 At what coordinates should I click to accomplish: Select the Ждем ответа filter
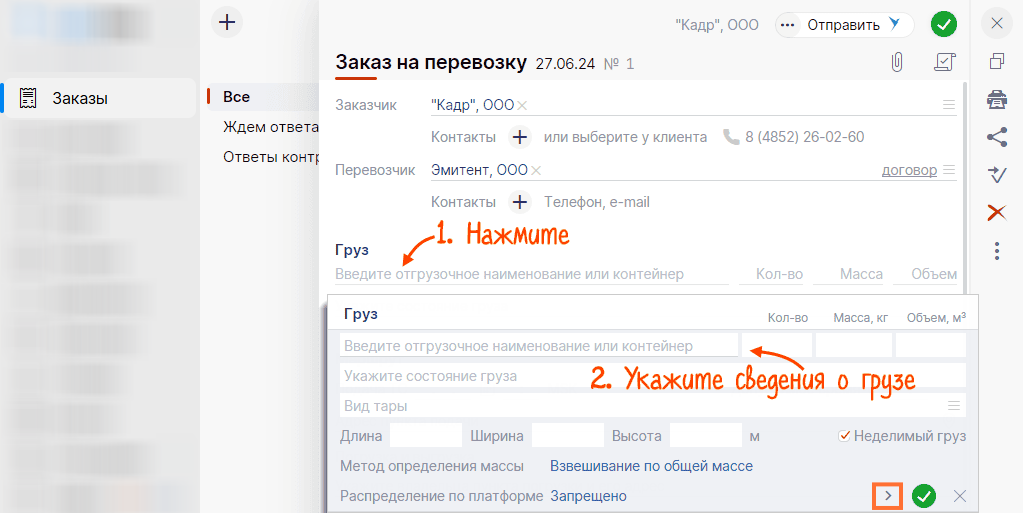click(x=271, y=127)
